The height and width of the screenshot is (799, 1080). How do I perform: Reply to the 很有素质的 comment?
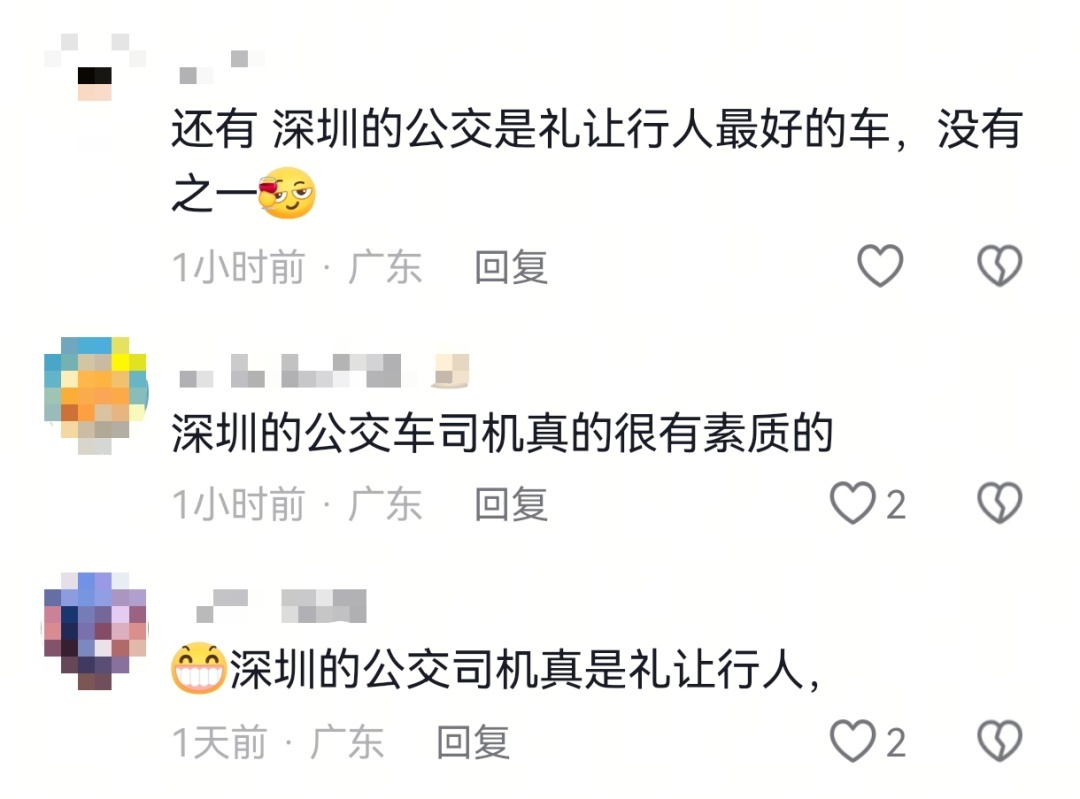(511, 504)
